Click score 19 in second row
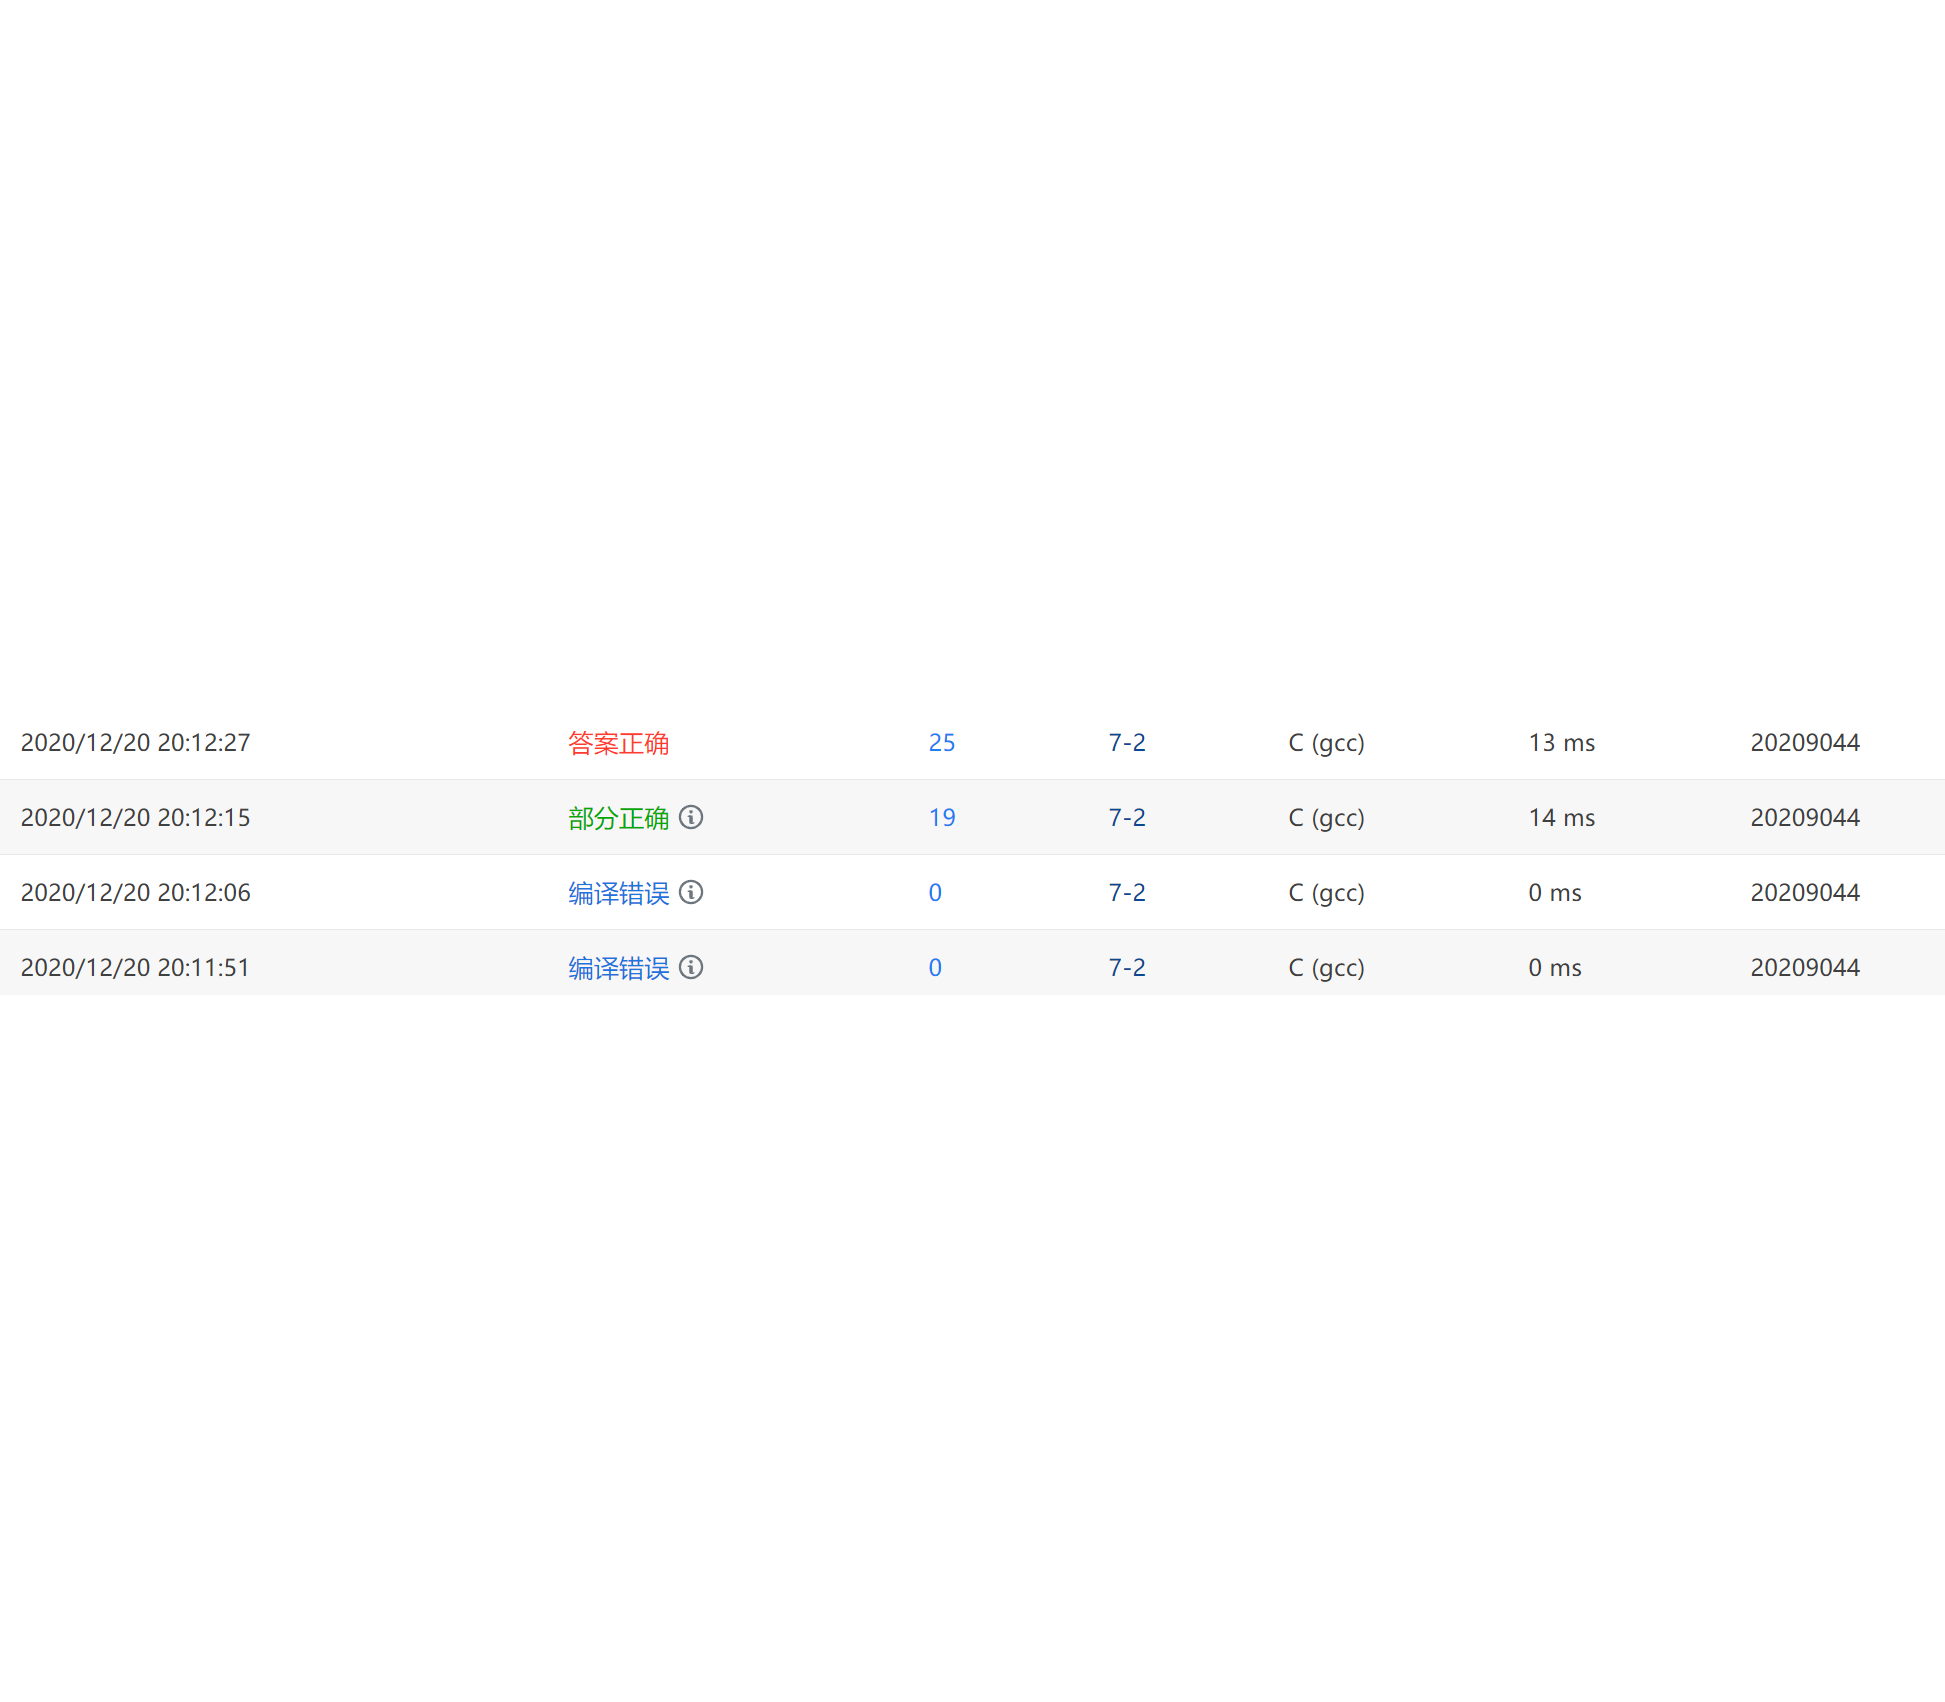Viewport: 1945px width, 1702px height. [941, 818]
